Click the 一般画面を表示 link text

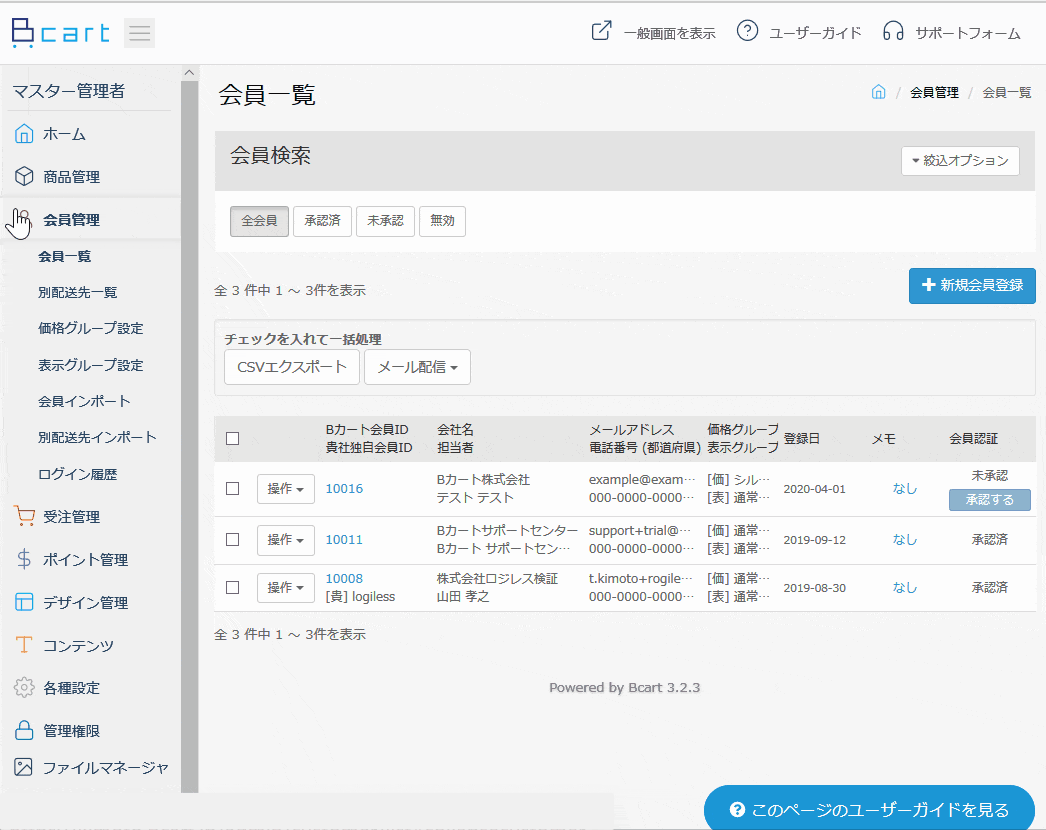point(669,33)
